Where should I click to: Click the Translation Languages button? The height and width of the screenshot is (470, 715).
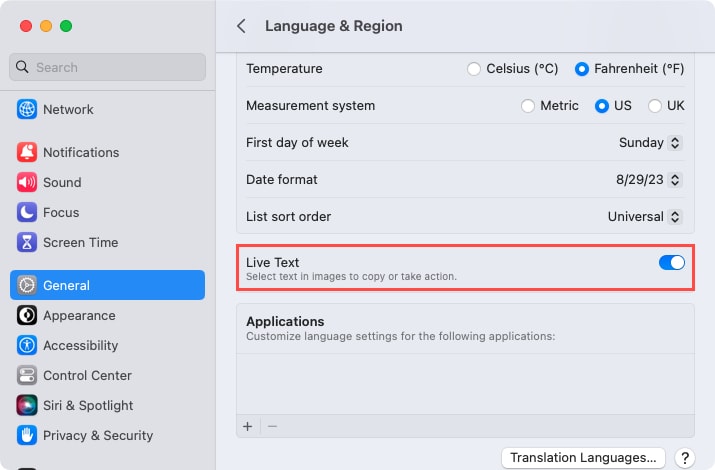click(583, 458)
